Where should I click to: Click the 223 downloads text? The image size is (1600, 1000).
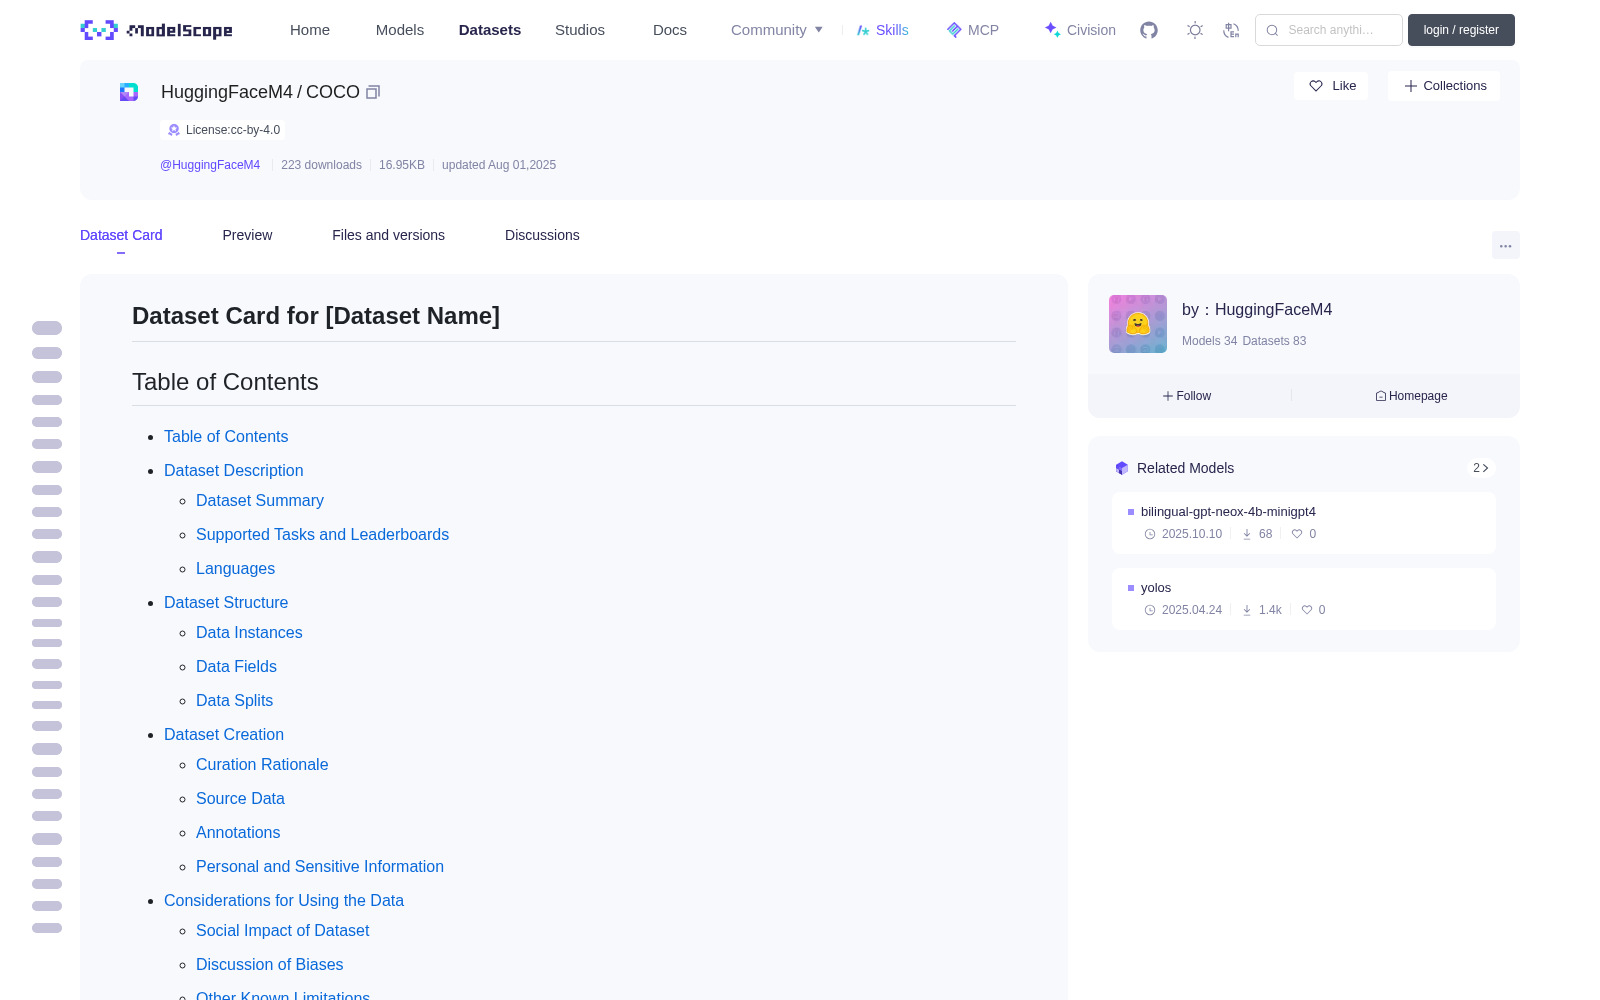coord(321,165)
